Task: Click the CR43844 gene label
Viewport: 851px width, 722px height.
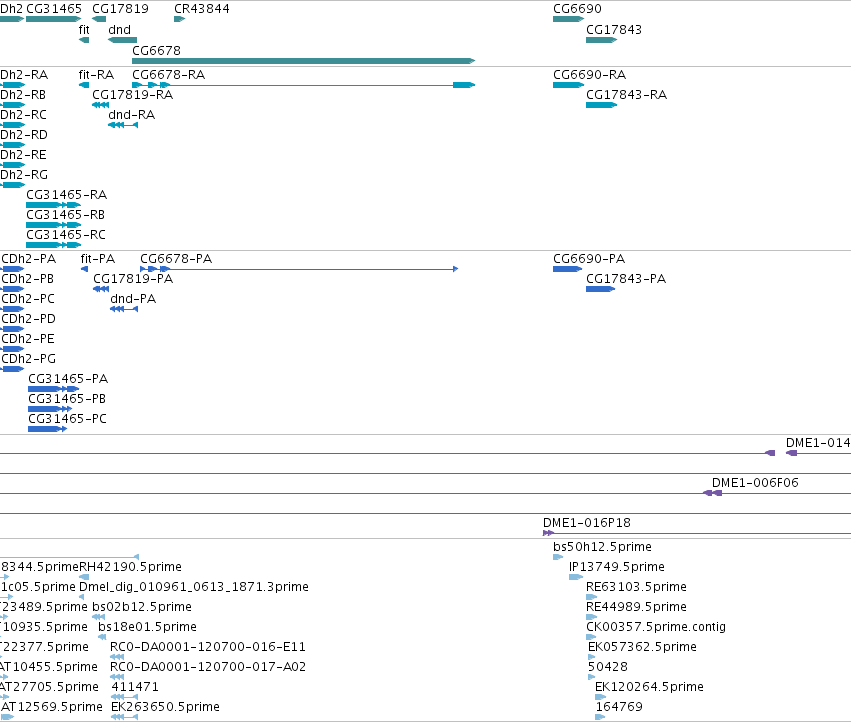Action: pyautogui.click(x=202, y=9)
